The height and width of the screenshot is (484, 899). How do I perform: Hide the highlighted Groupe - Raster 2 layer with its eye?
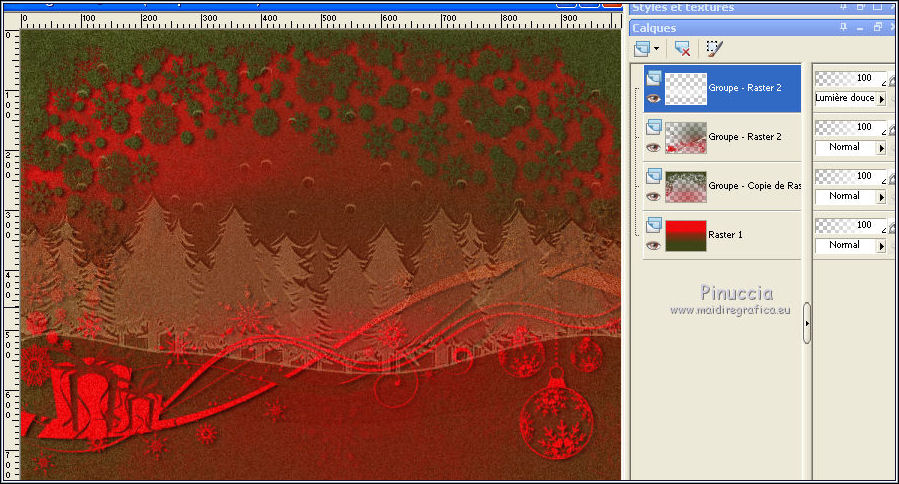pos(654,99)
